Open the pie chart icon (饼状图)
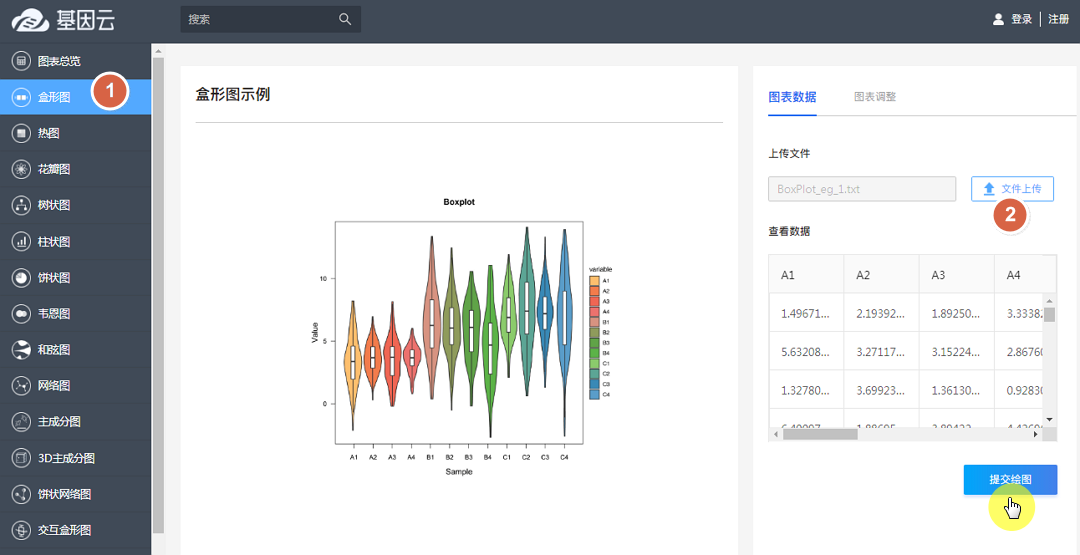The image size is (1080, 555). click(x=20, y=277)
